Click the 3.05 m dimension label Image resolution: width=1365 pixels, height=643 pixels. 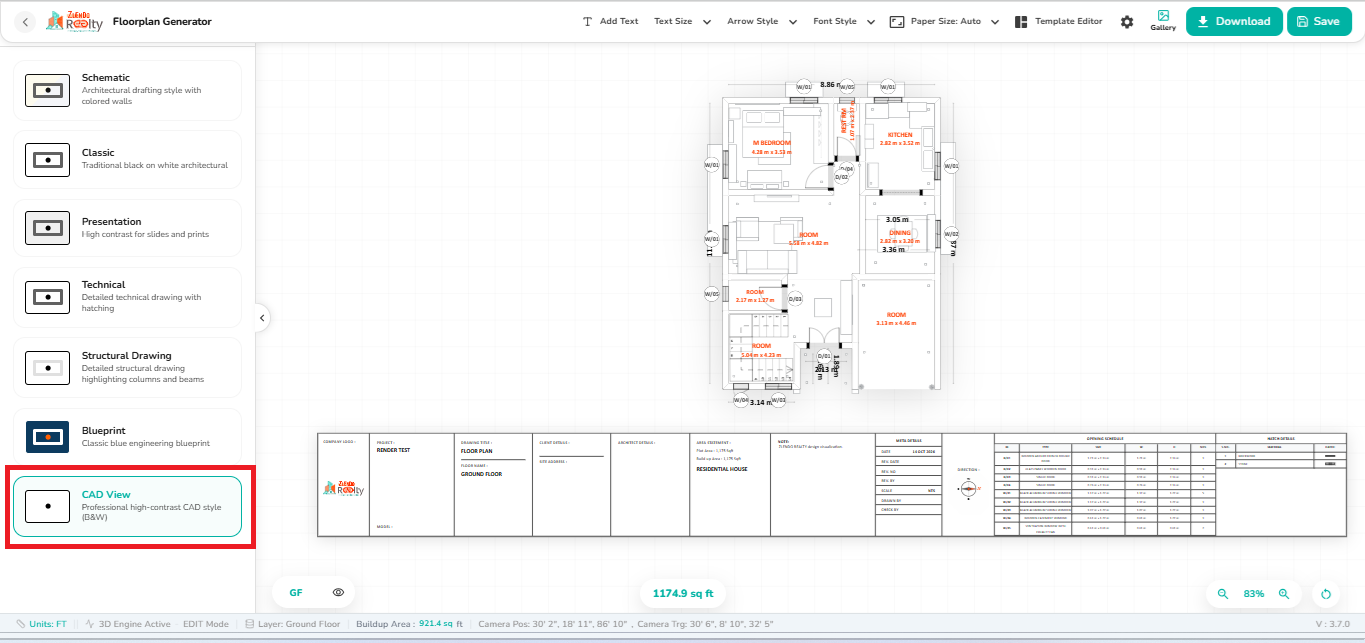(x=897, y=219)
